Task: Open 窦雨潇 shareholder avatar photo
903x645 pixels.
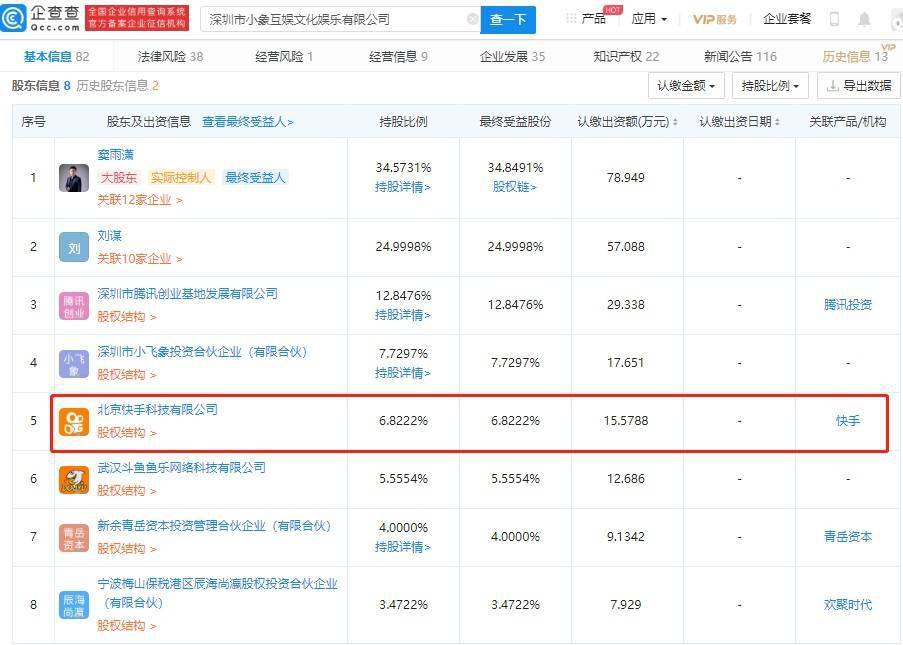Action: pyautogui.click(x=74, y=178)
